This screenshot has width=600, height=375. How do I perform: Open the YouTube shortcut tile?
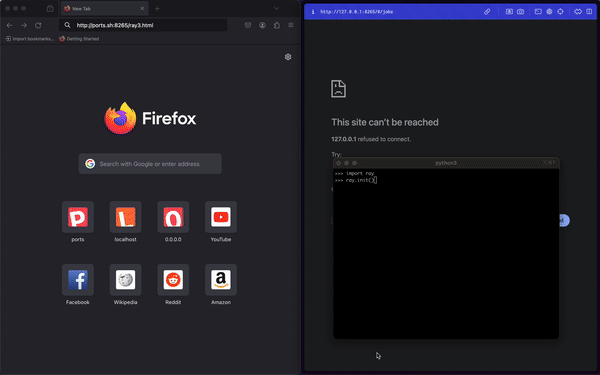pyautogui.click(x=221, y=217)
